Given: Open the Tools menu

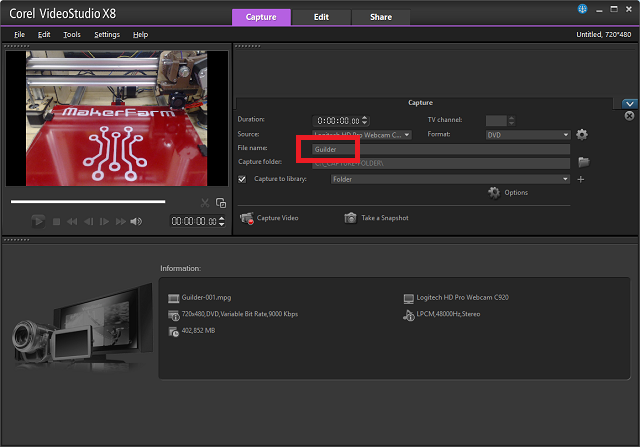Looking at the screenshot, I should [72, 35].
